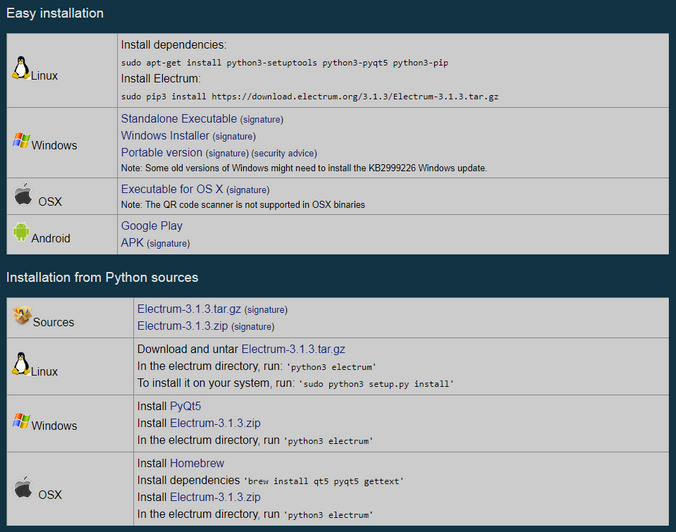This screenshot has width=676, height=532.
Task: Download Executable for OS X
Action: tap(172, 189)
